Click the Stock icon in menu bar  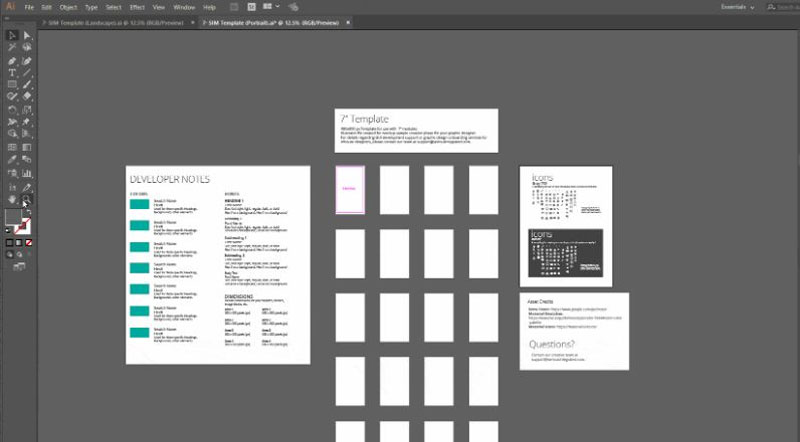pos(252,7)
